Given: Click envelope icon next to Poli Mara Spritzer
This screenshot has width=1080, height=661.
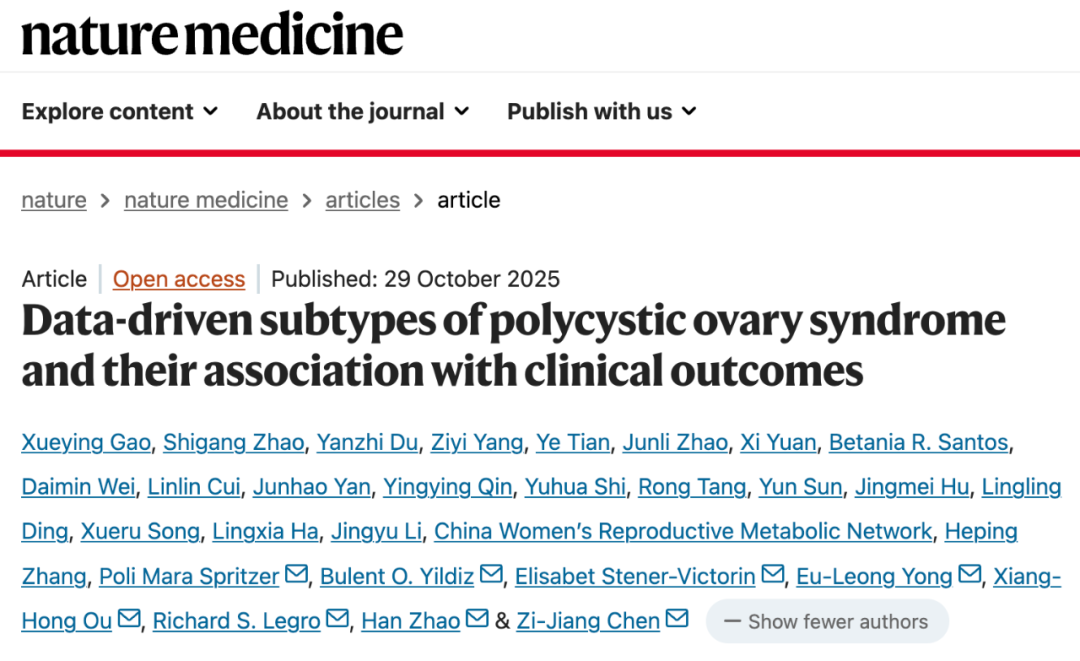Looking at the screenshot, I should [x=296, y=575].
